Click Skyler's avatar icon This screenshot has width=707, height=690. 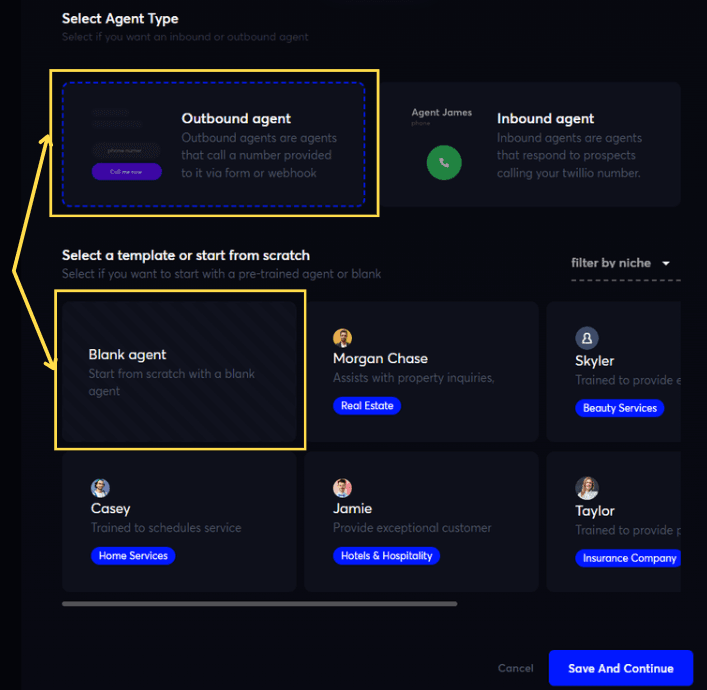tap(586, 338)
